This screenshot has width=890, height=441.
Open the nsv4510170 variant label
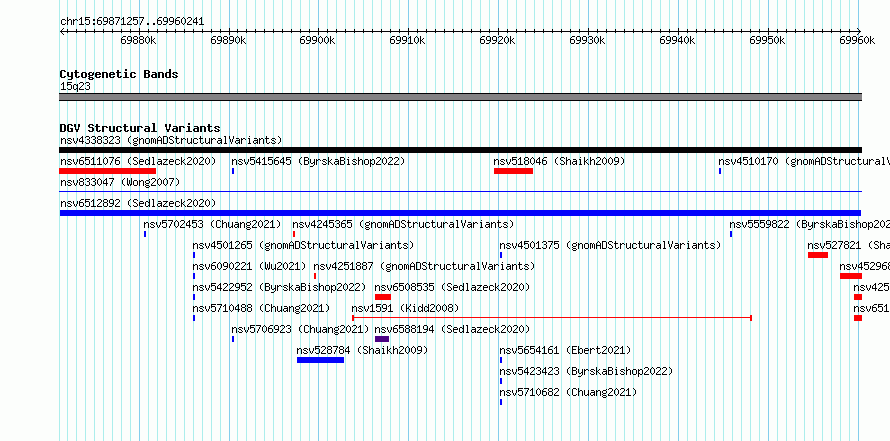tap(804, 161)
